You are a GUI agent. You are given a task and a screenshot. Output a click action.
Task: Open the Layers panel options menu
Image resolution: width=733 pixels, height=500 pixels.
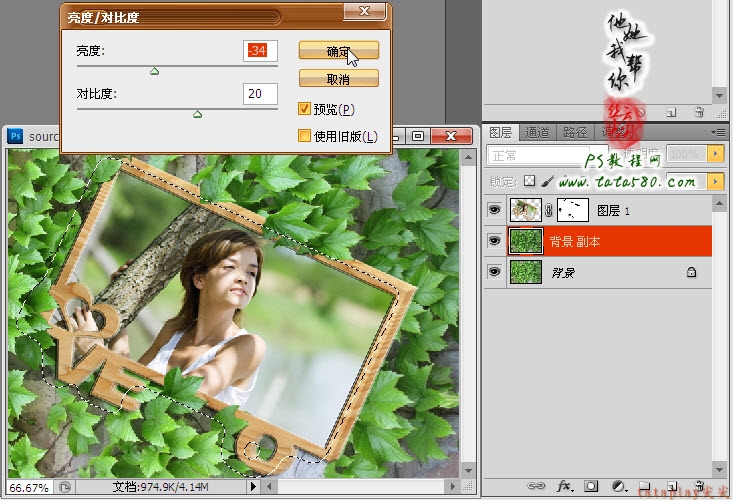click(719, 133)
